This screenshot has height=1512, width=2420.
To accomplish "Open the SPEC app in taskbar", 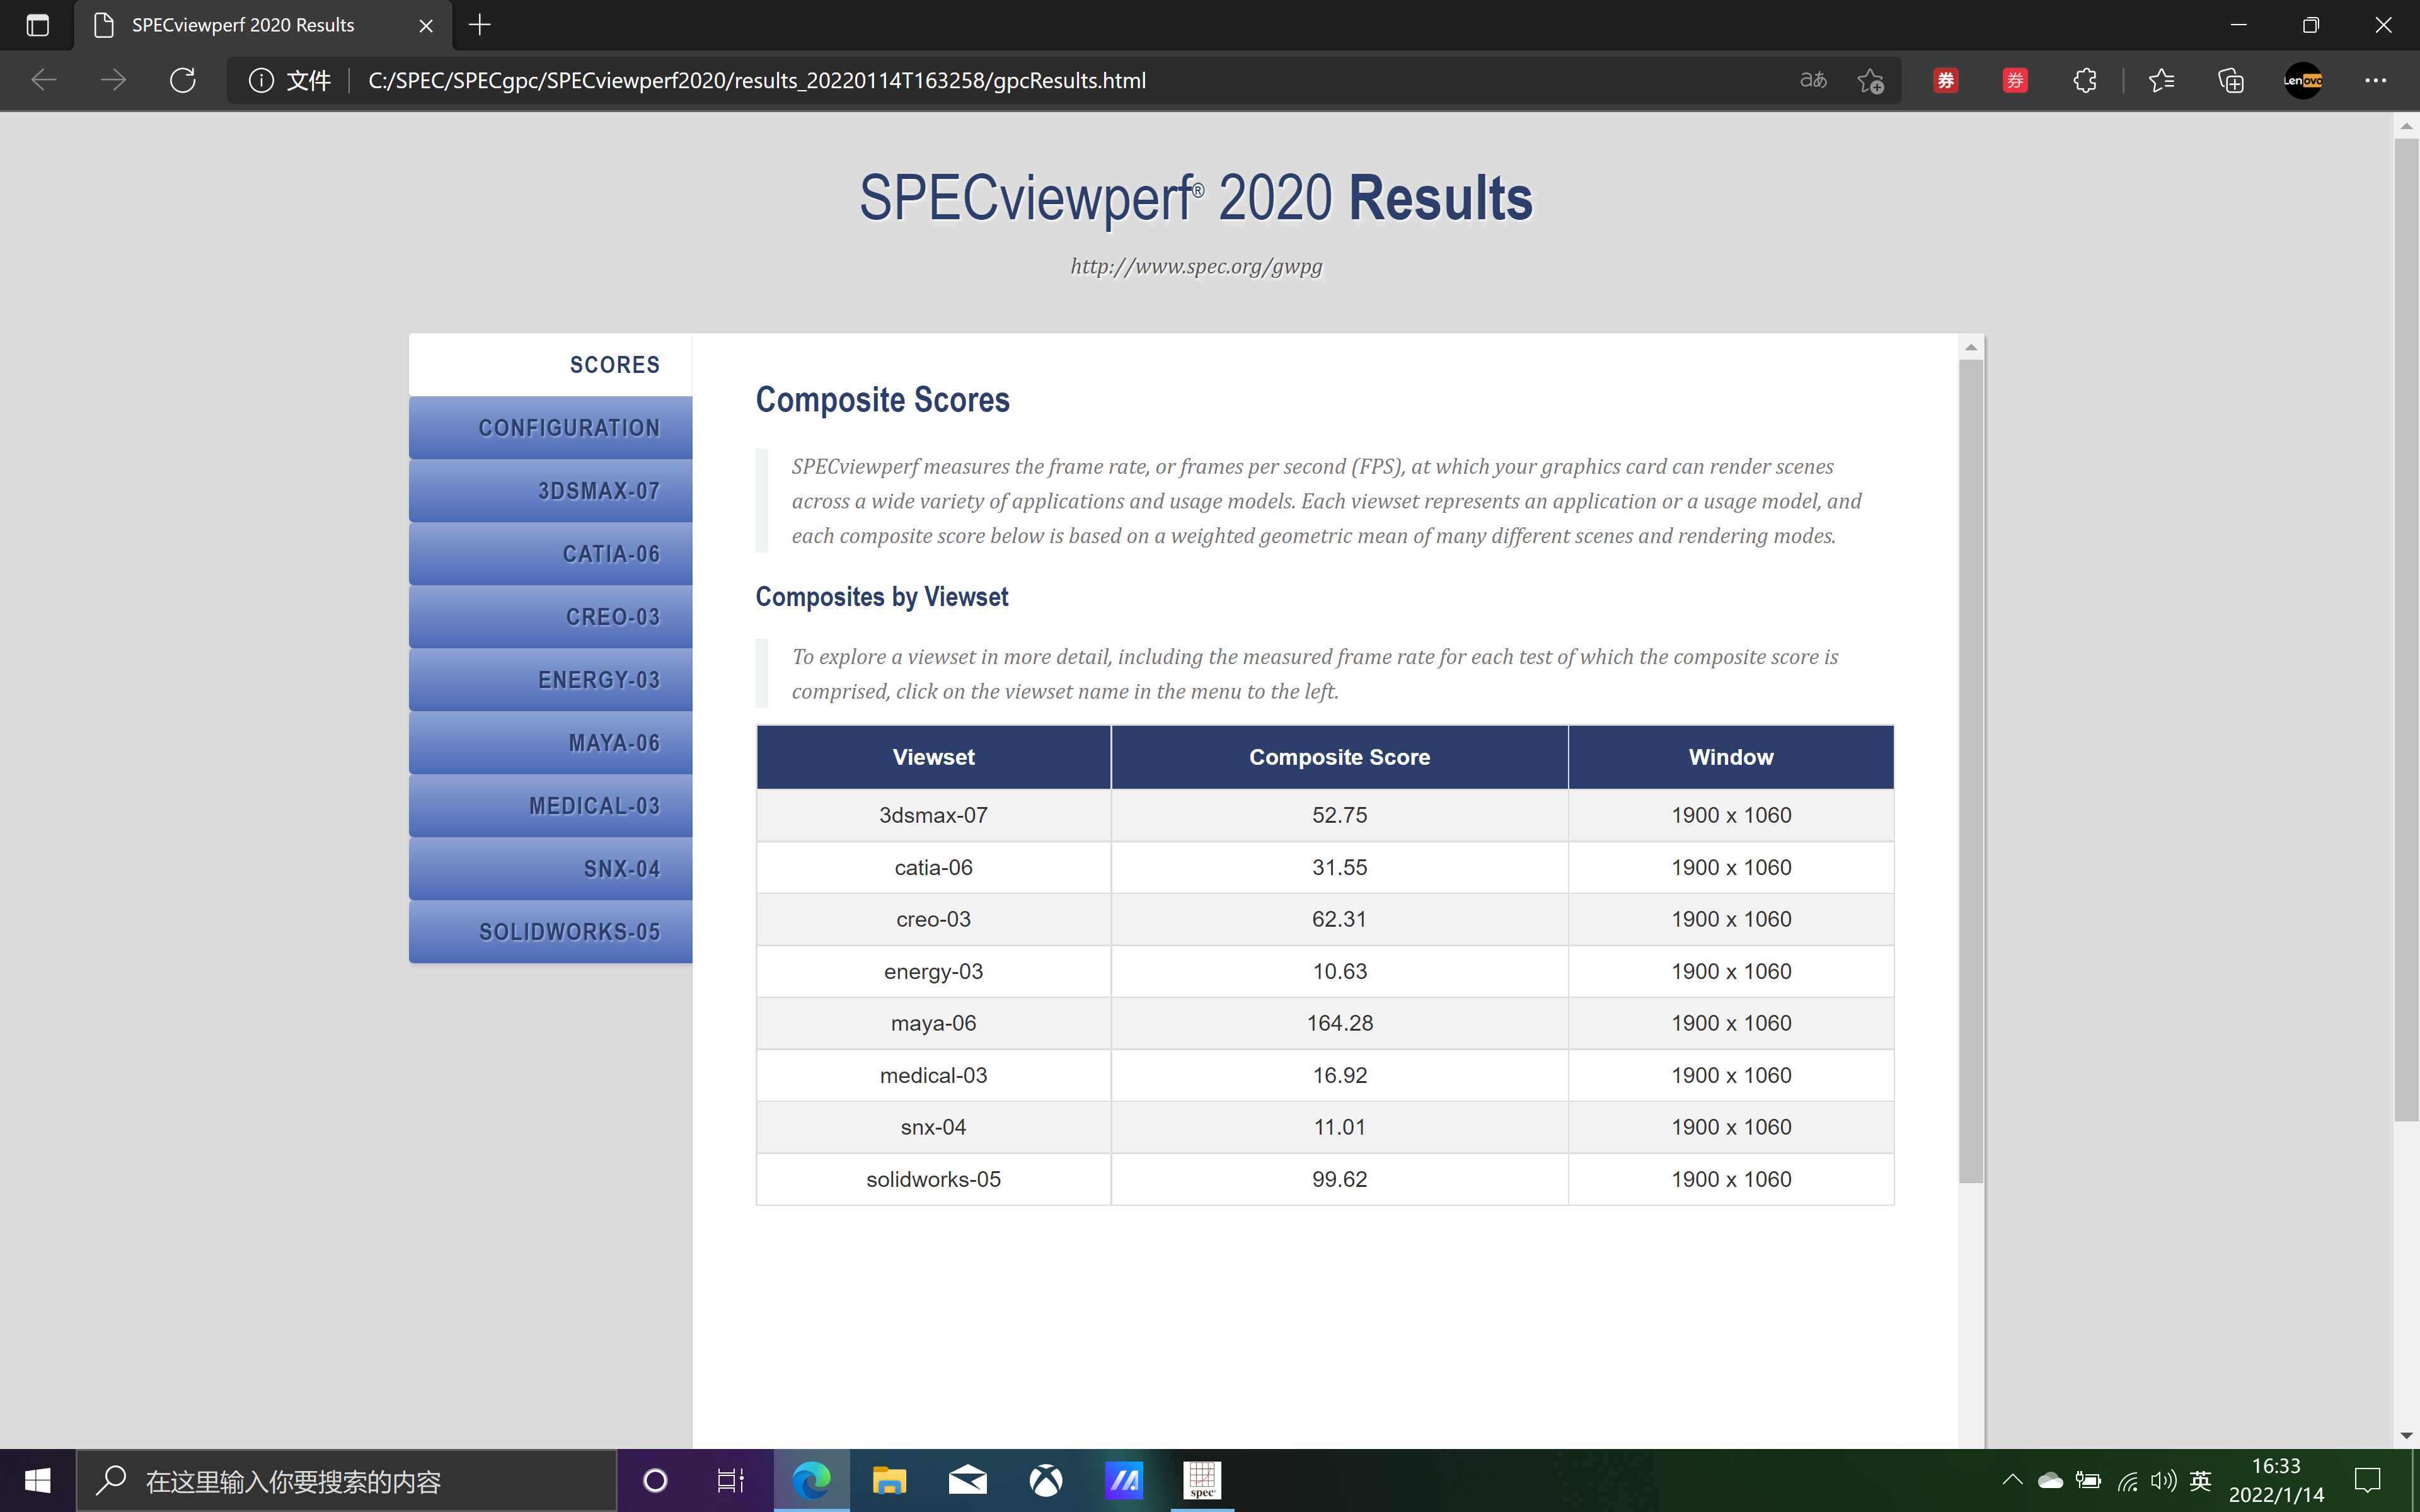I will 1201,1480.
